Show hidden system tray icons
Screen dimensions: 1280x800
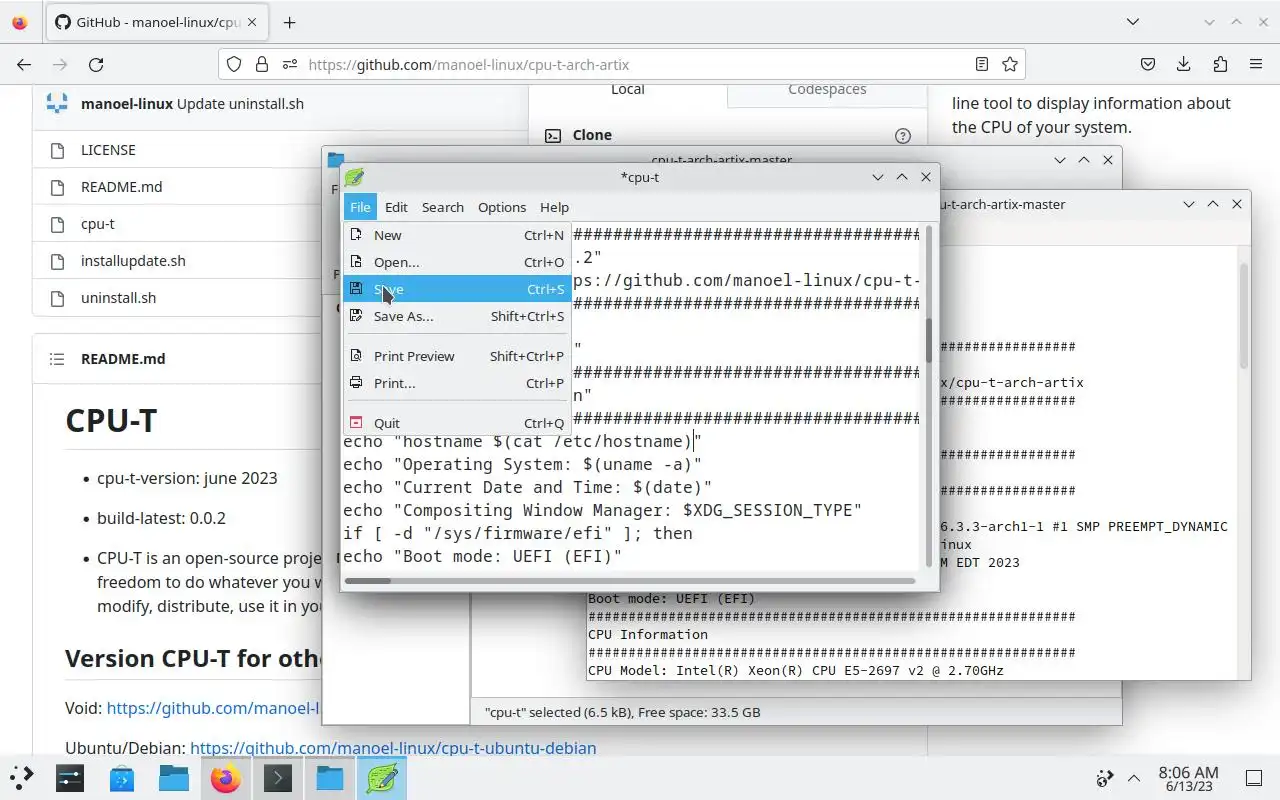click(1134, 778)
